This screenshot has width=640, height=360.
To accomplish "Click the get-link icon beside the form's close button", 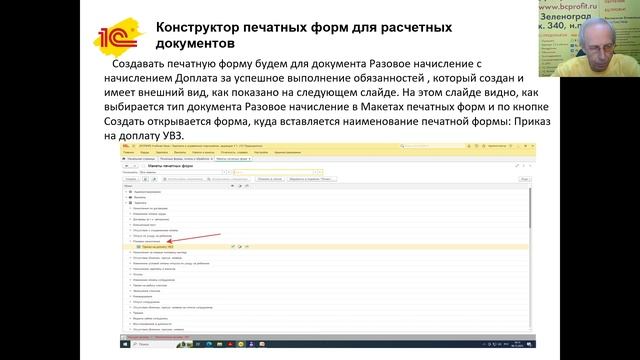I will (x=517, y=166).
